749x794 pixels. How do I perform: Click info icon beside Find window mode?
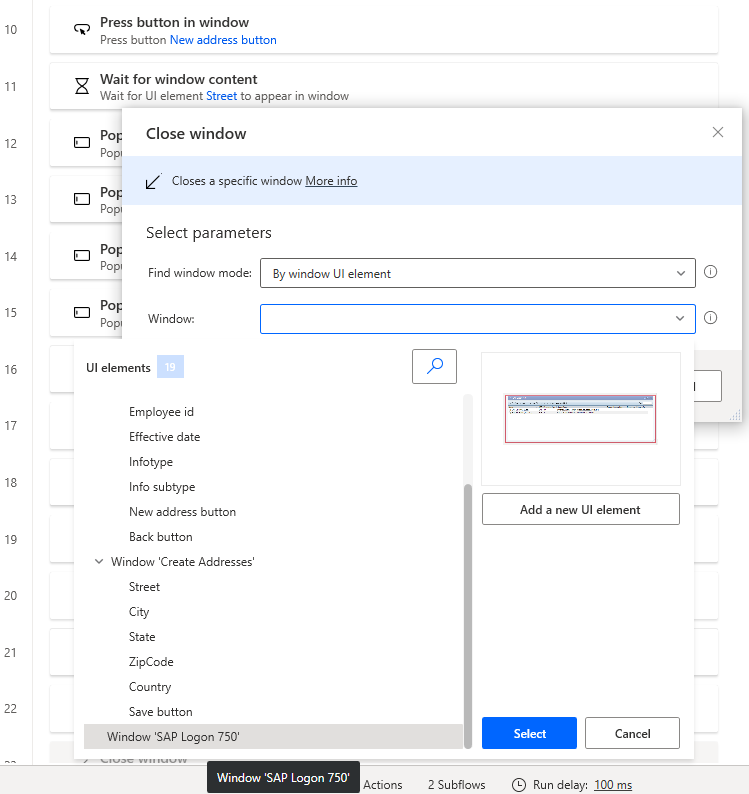click(711, 272)
